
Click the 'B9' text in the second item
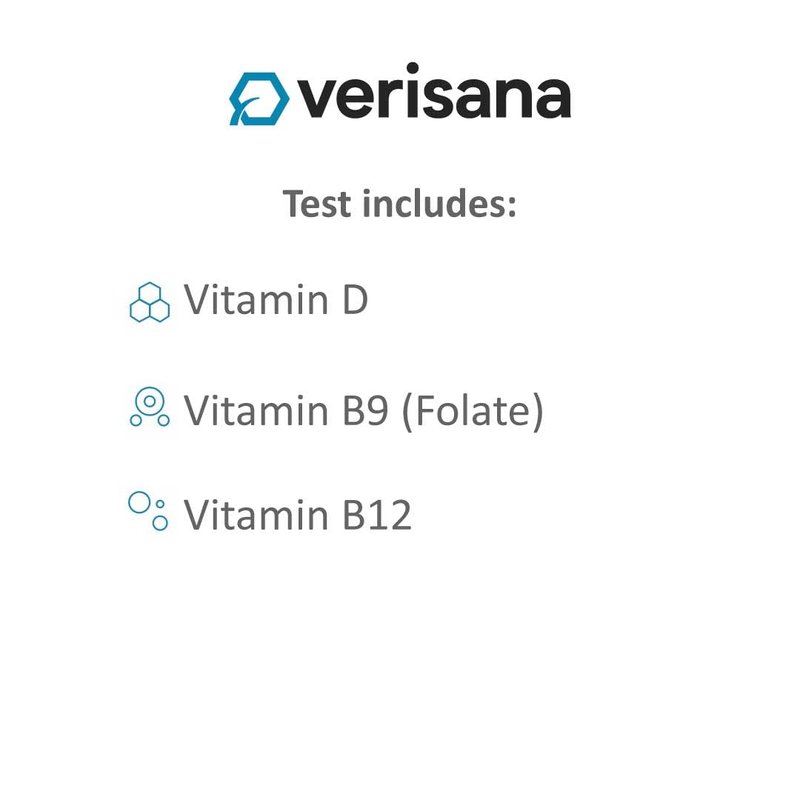pos(365,410)
